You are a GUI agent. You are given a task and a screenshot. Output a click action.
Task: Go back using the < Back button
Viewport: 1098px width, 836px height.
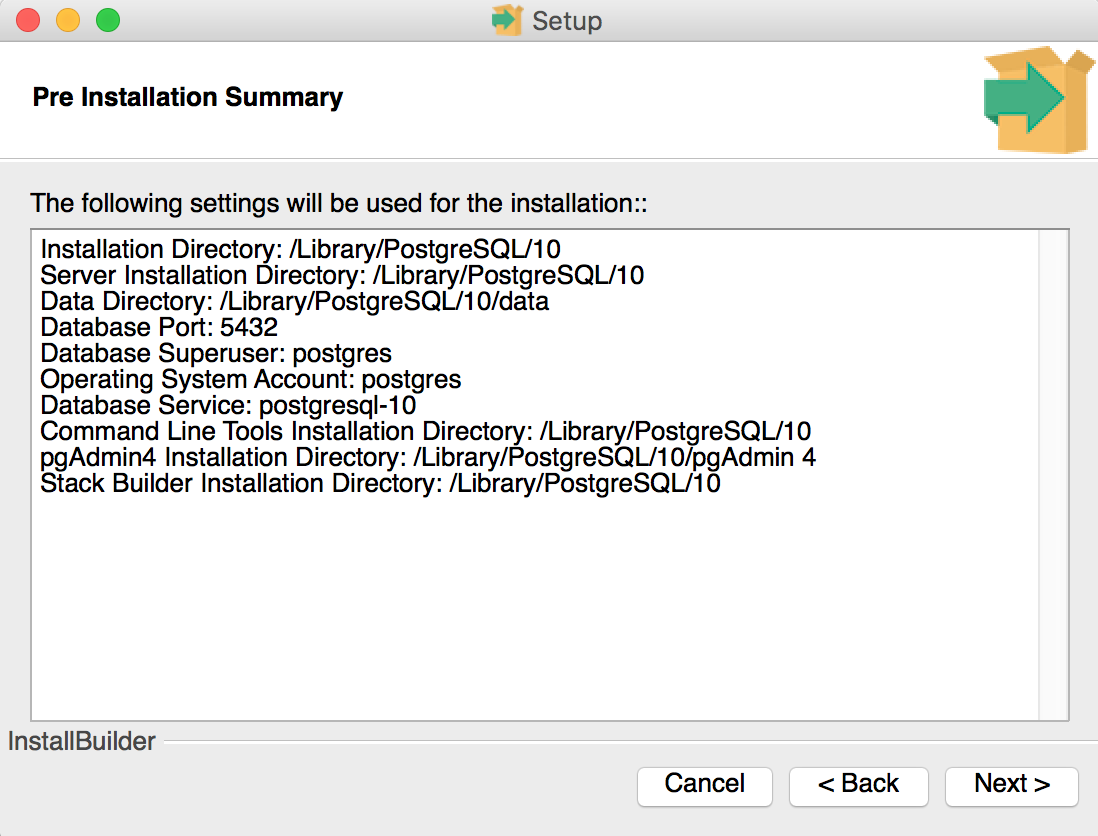point(858,785)
